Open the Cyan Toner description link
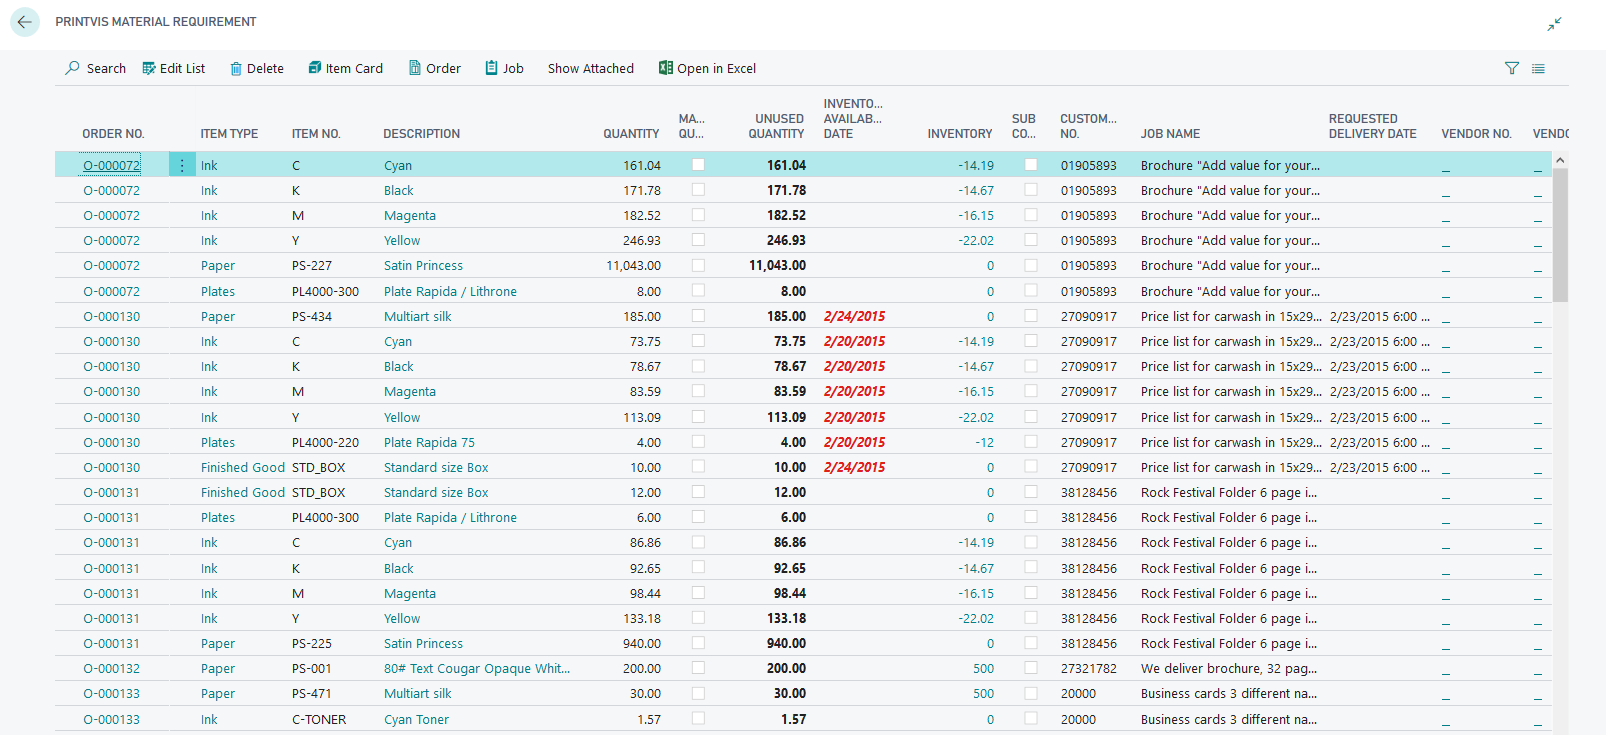Image resolution: width=1606 pixels, height=735 pixels. (x=416, y=719)
